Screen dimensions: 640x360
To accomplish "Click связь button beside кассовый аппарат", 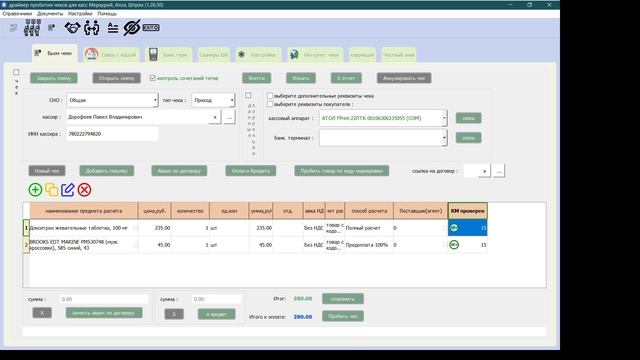I will click(x=469, y=118).
